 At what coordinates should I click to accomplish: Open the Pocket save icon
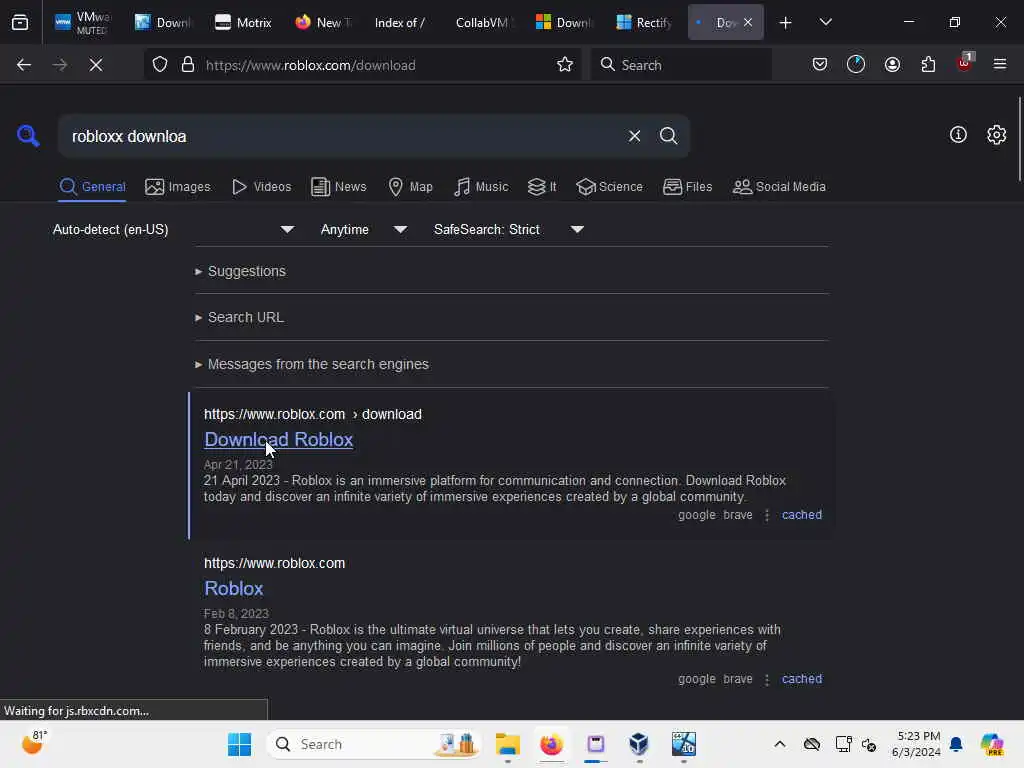820,65
